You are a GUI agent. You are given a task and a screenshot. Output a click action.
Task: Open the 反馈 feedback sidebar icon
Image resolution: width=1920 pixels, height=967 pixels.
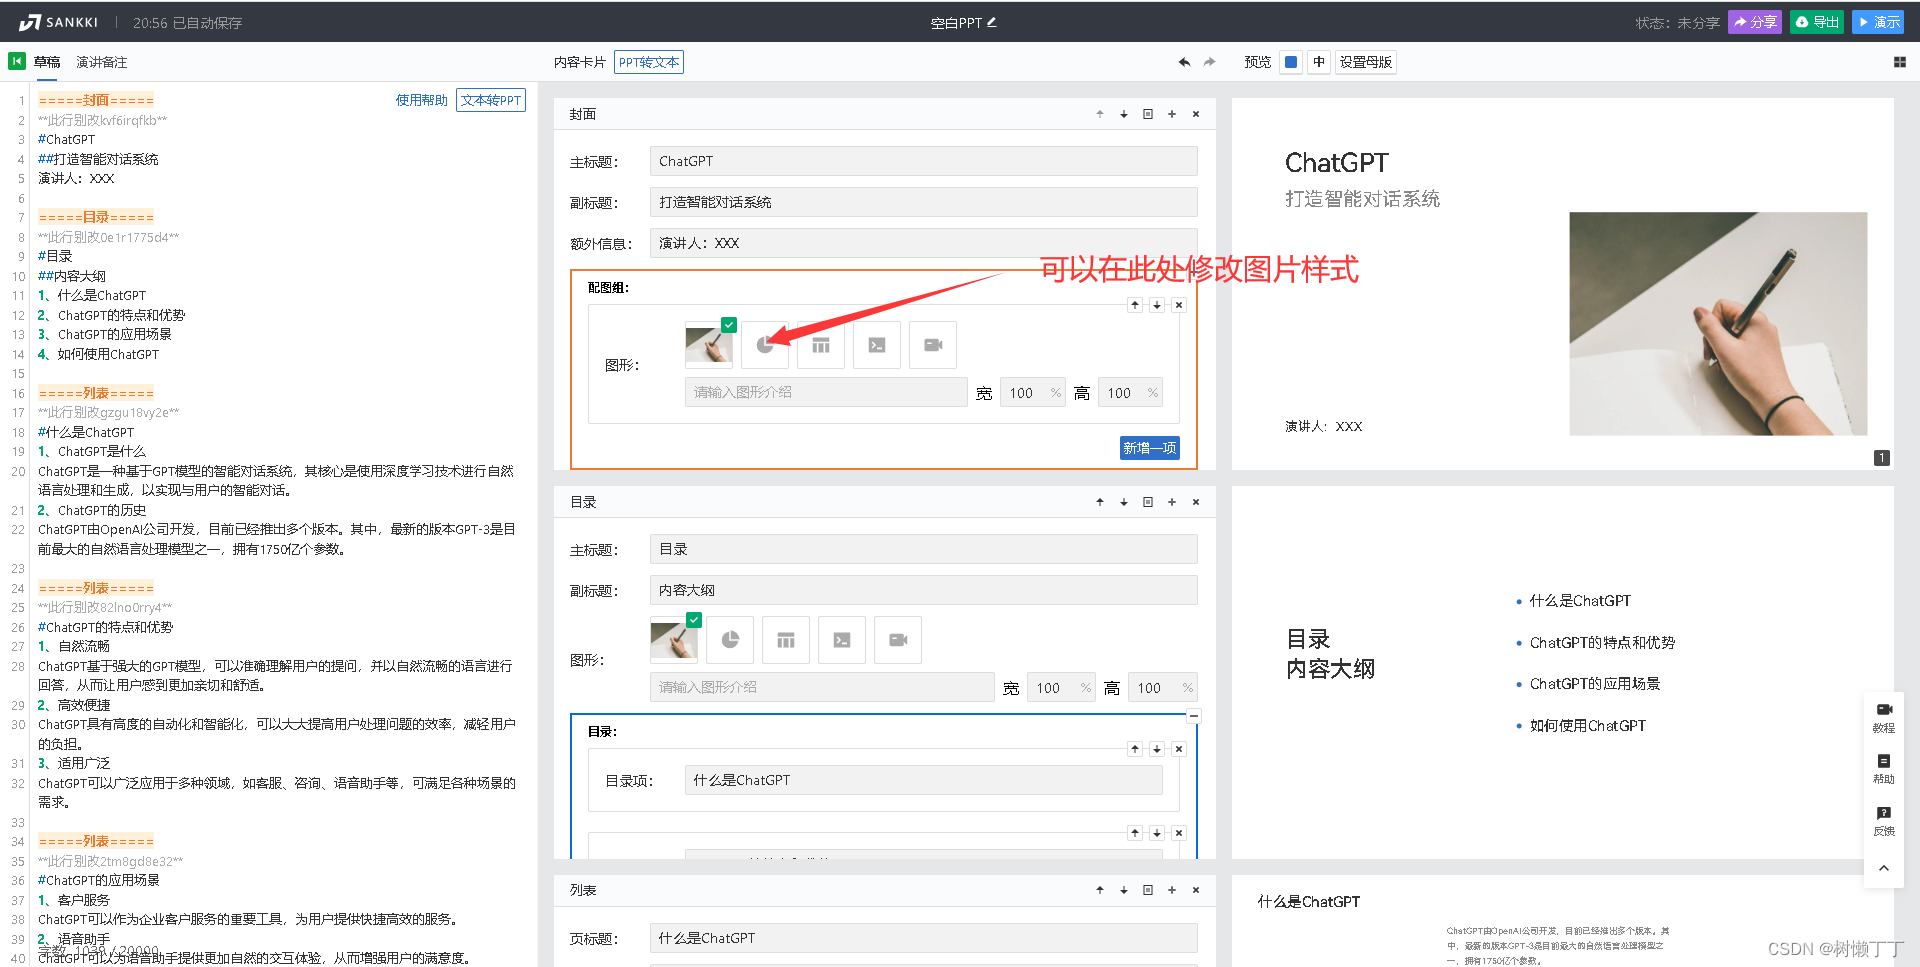[1884, 821]
